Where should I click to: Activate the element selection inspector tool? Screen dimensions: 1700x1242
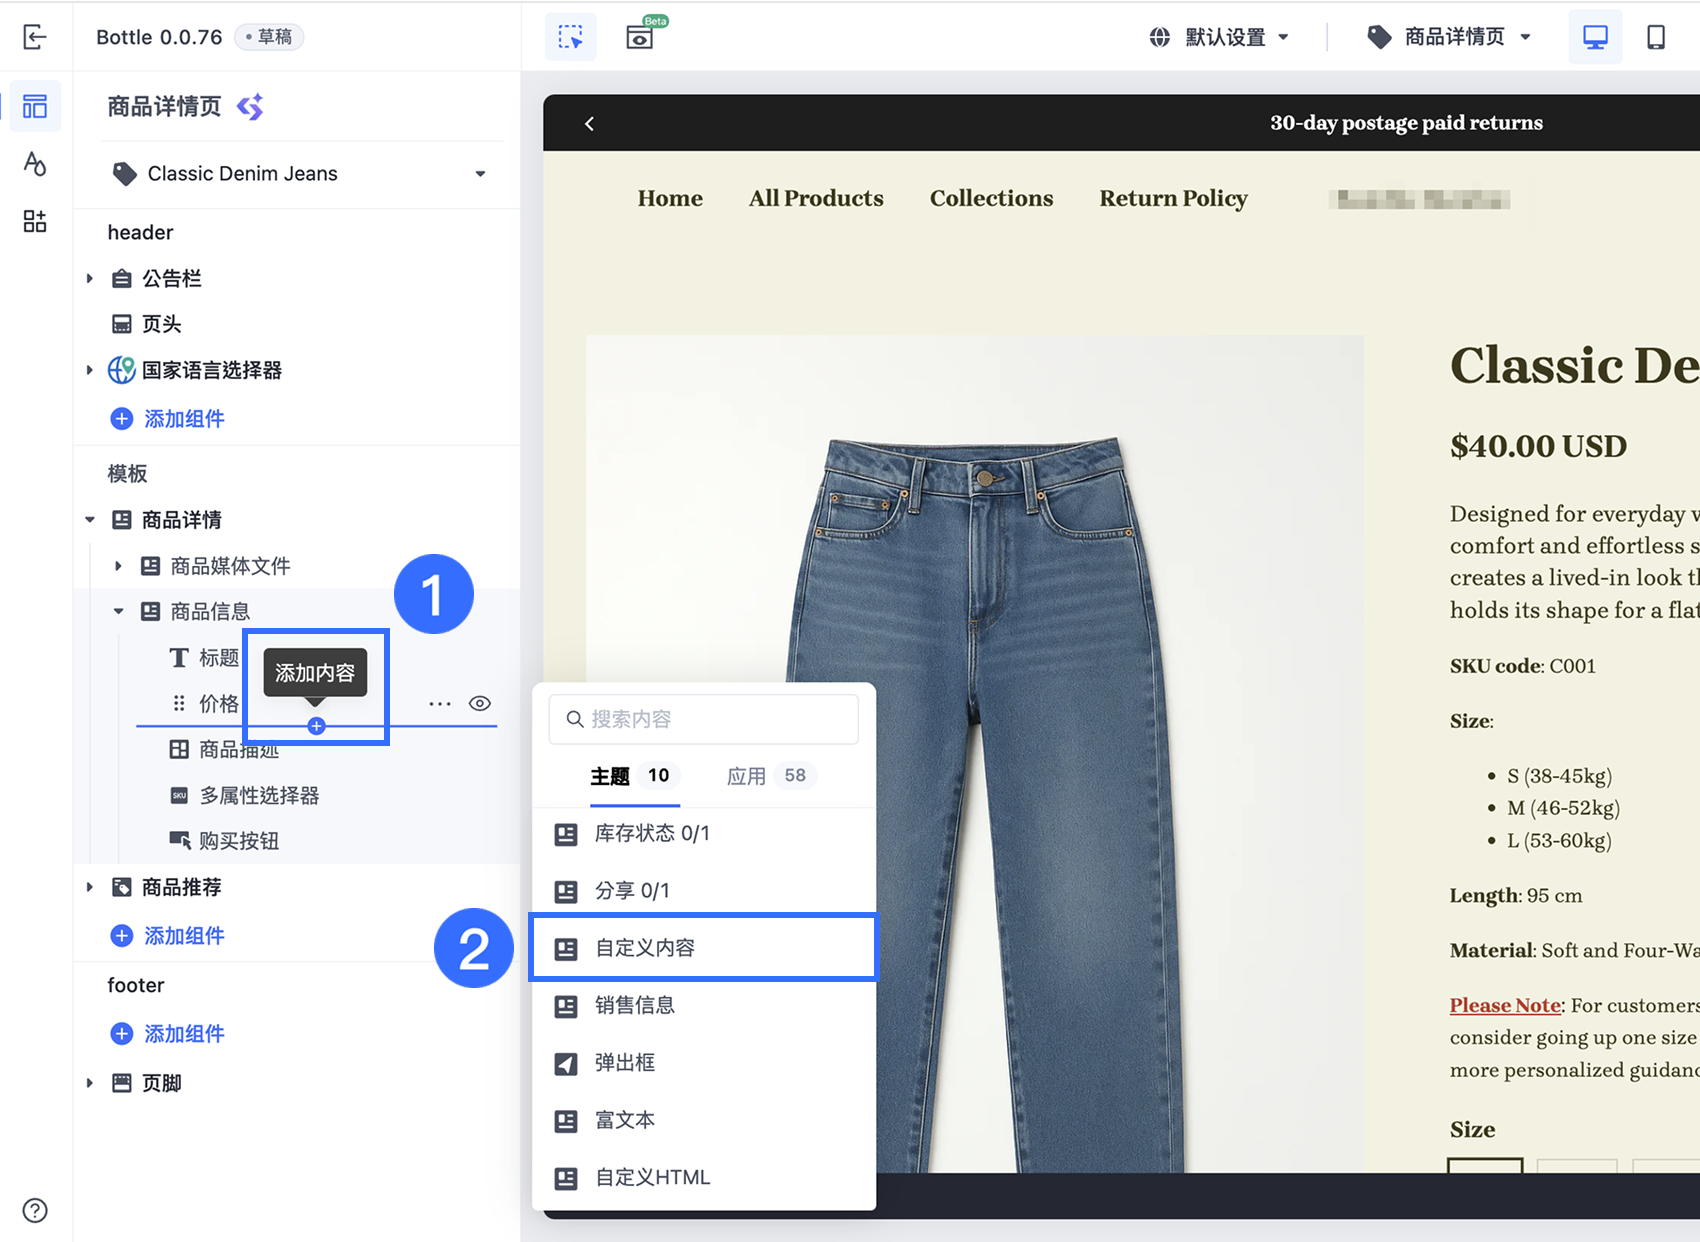coord(570,37)
